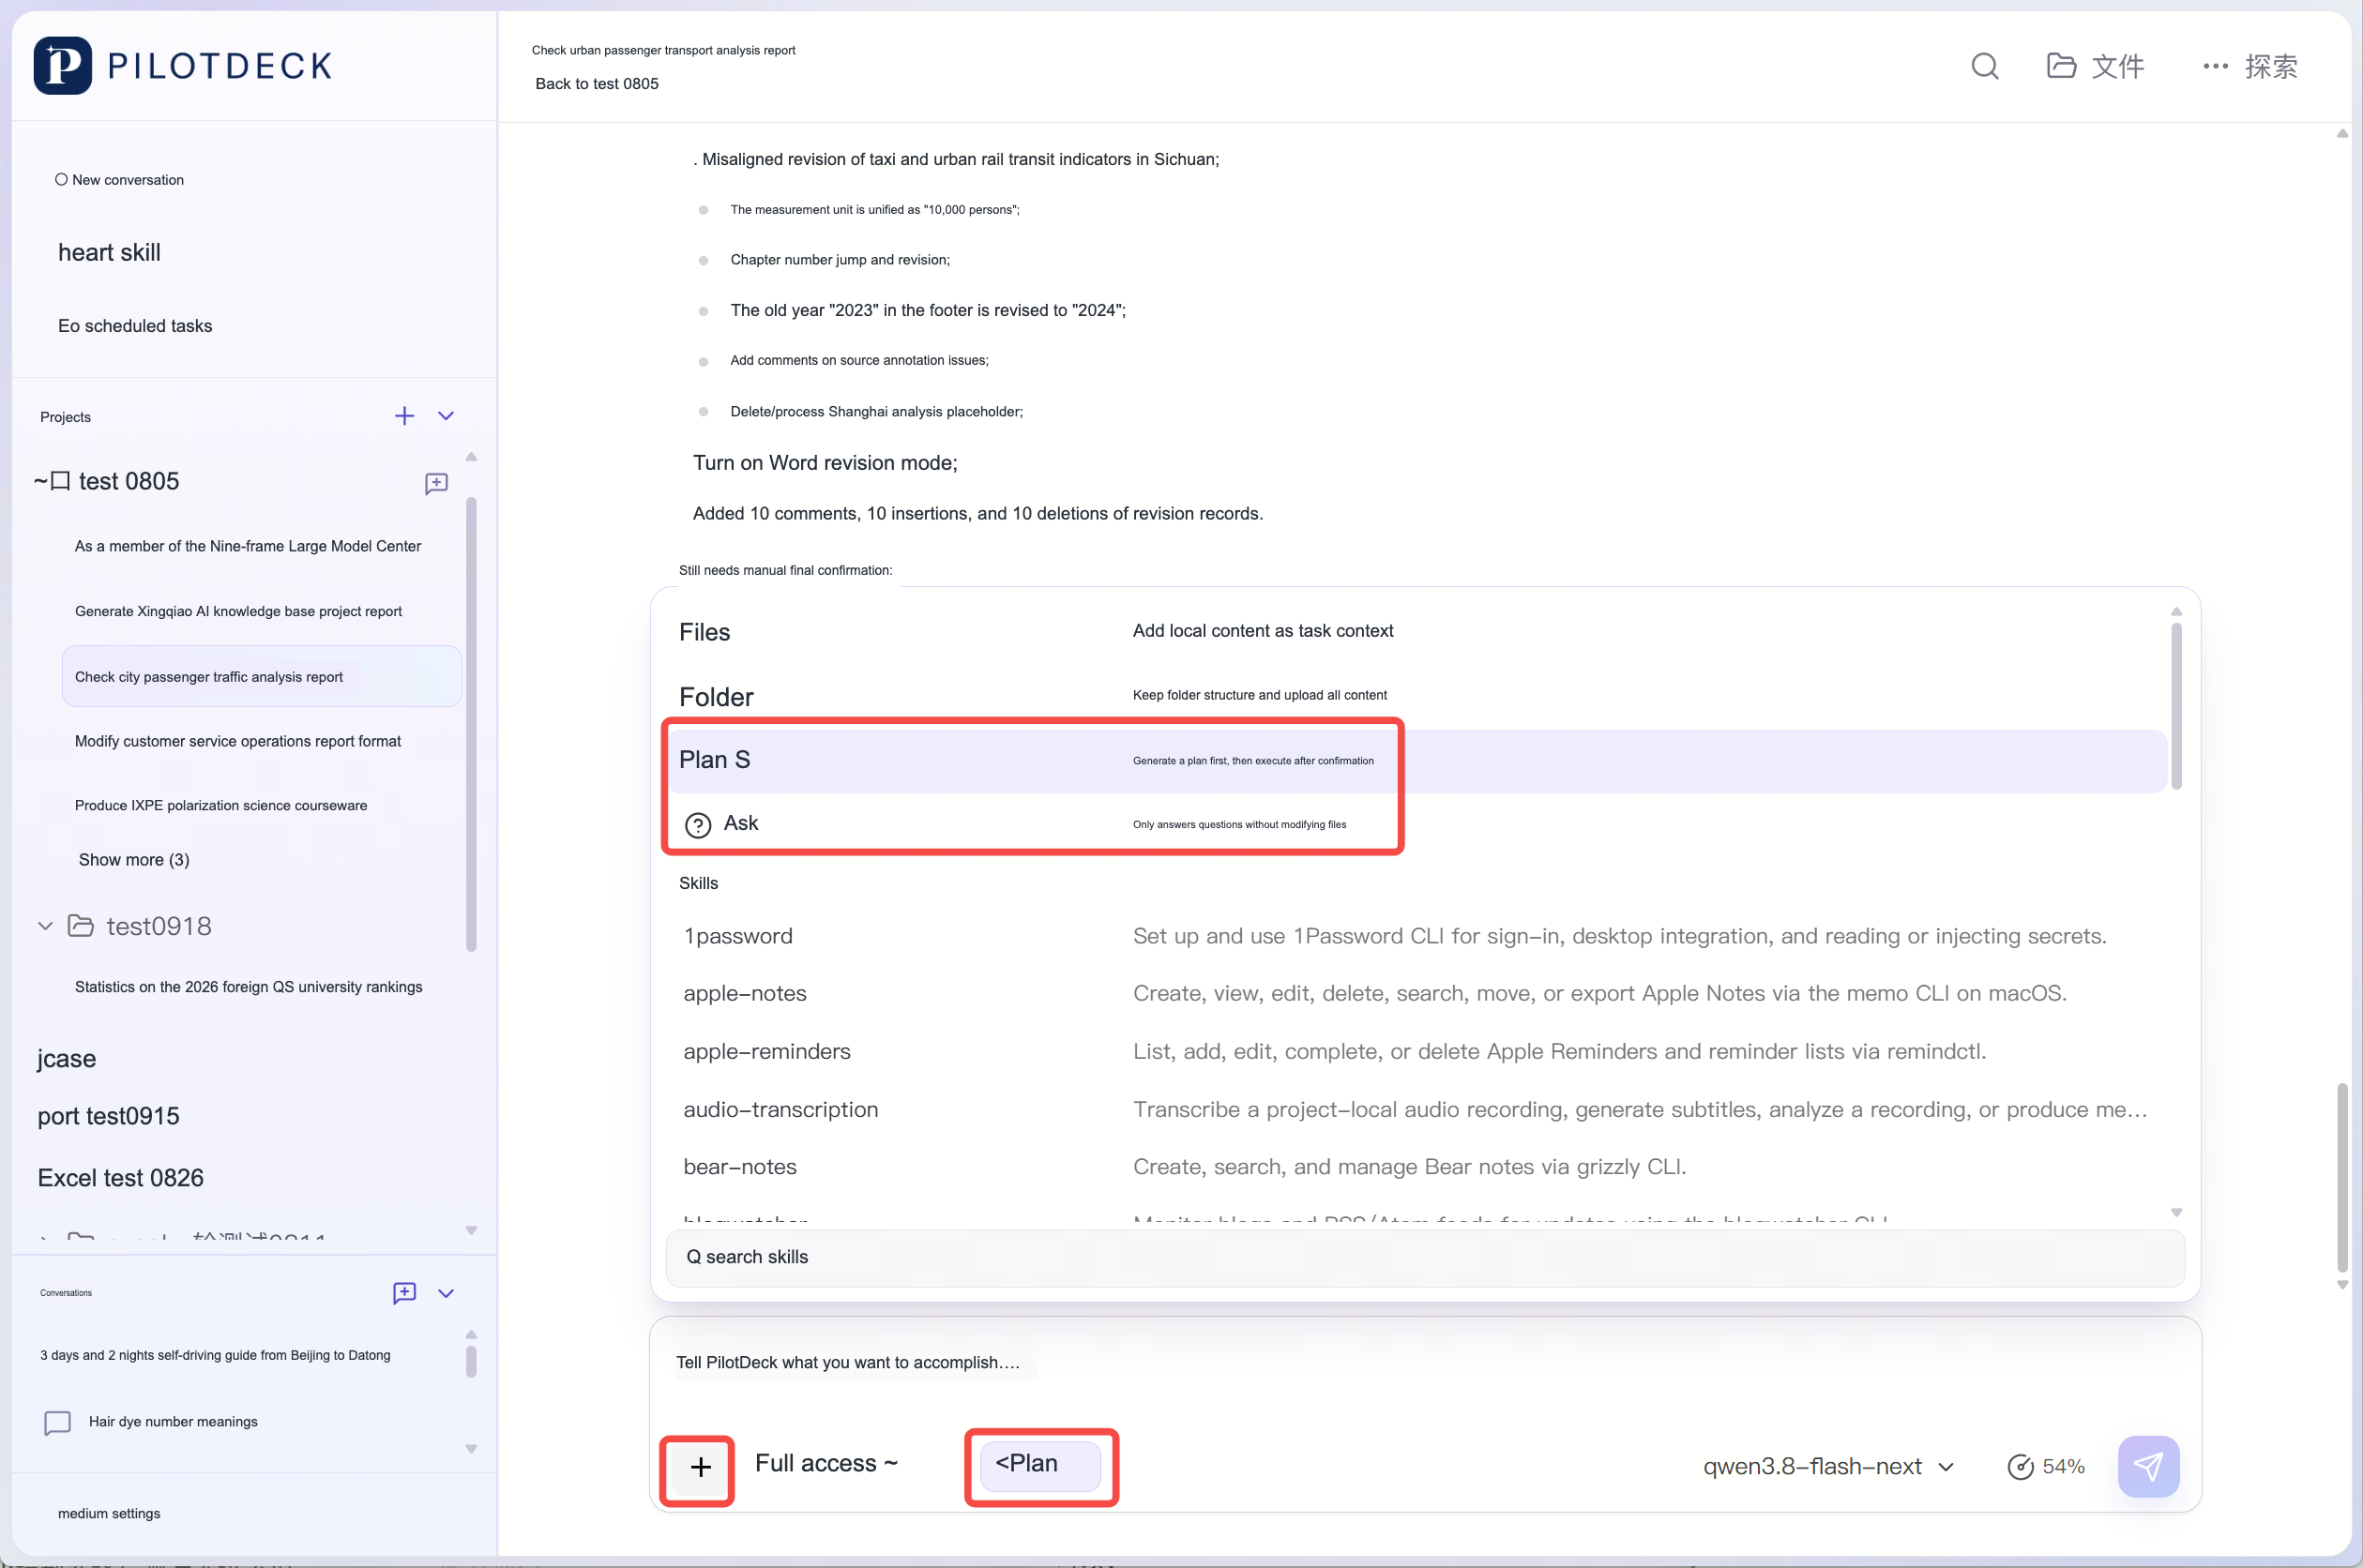Open the search magnifier in header

pyautogui.click(x=1985, y=66)
